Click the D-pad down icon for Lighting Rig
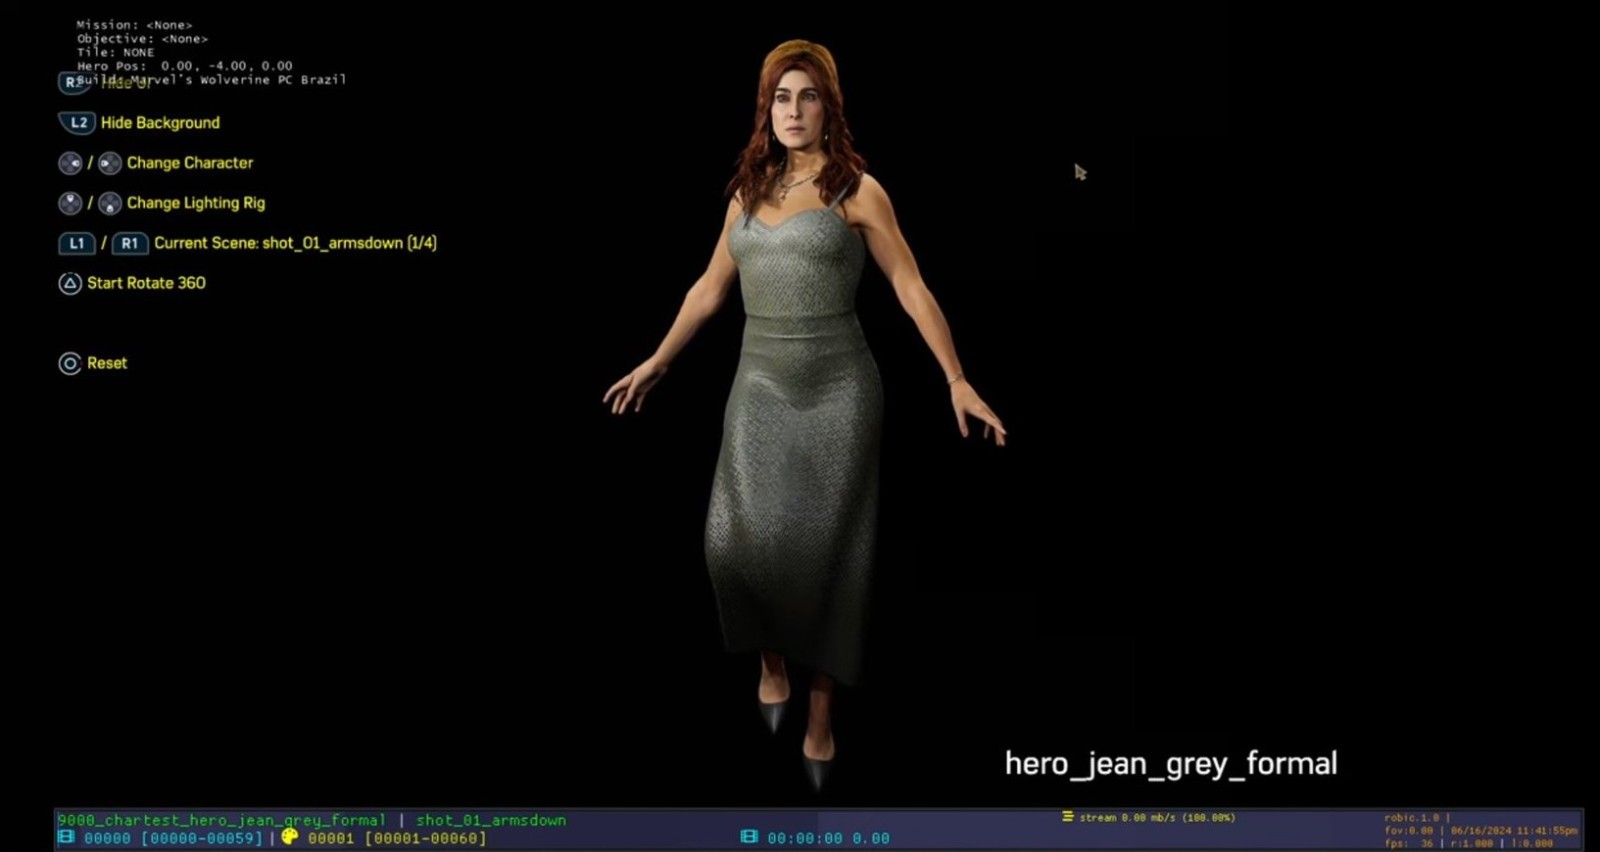The image size is (1600, 852). click(110, 203)
